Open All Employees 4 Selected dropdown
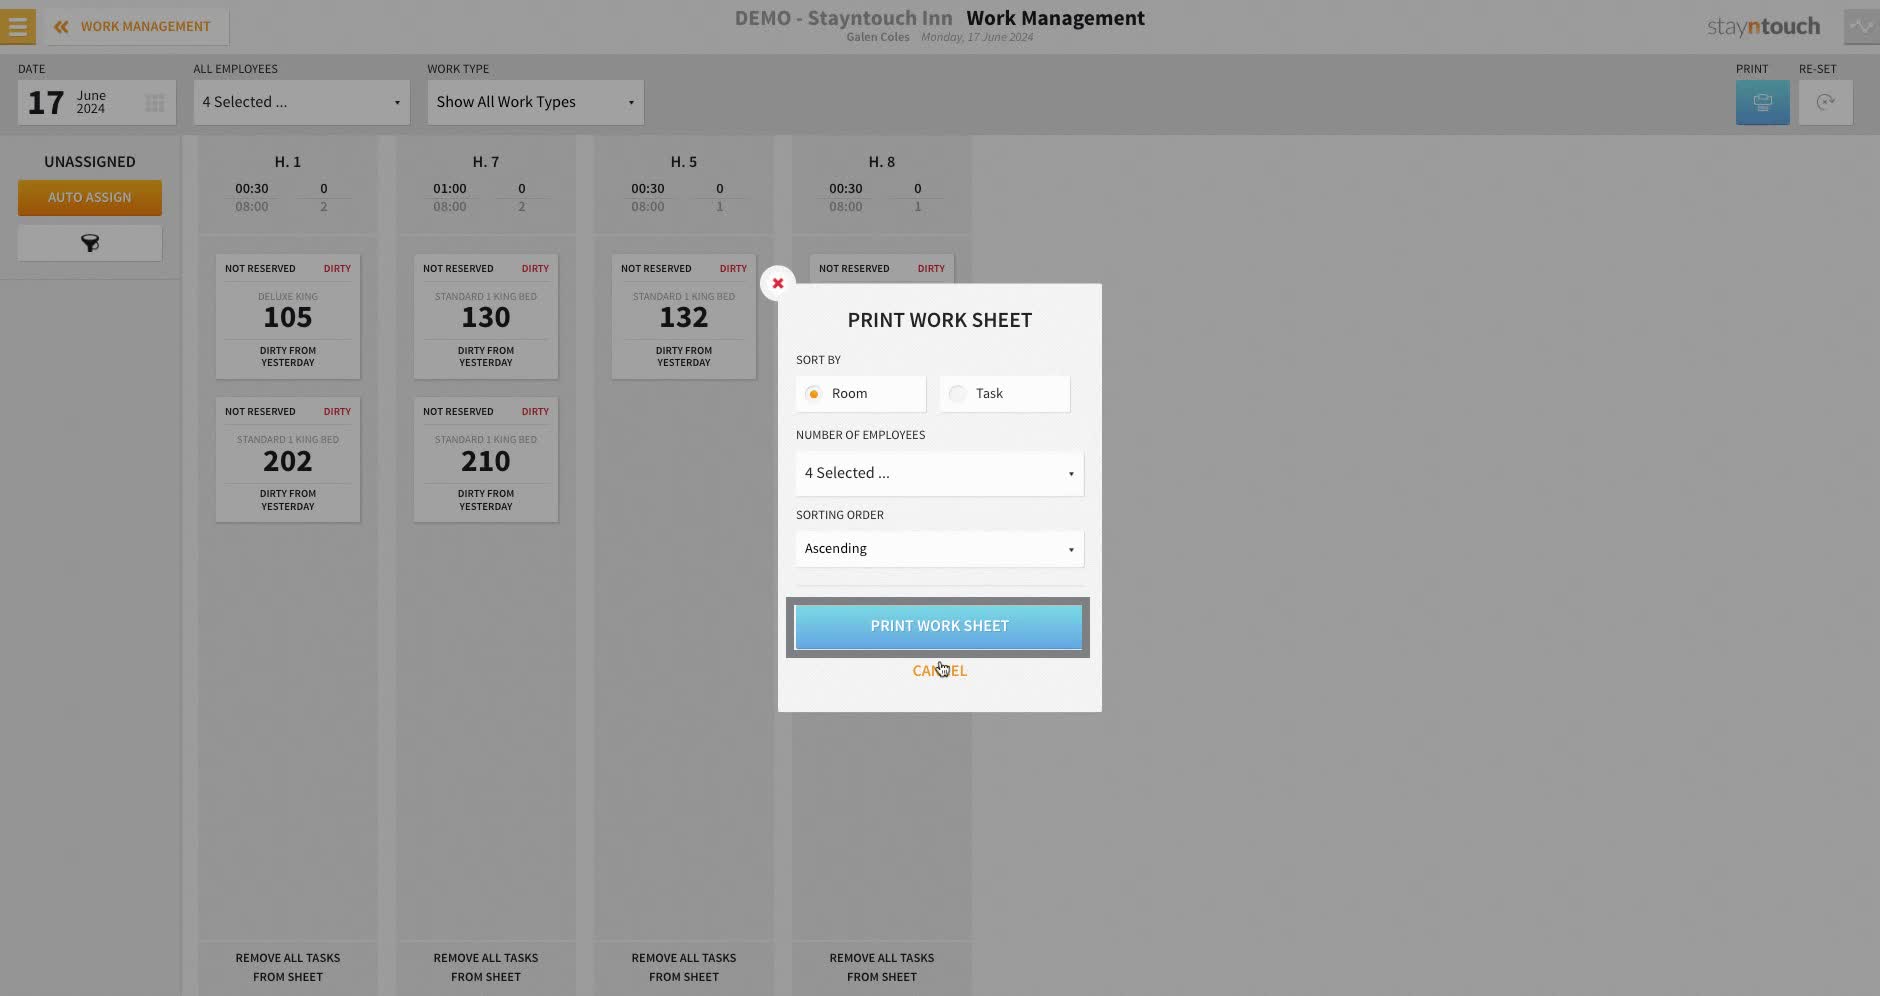The width and height of the screenshot is (1880, 996). point(302,102)
